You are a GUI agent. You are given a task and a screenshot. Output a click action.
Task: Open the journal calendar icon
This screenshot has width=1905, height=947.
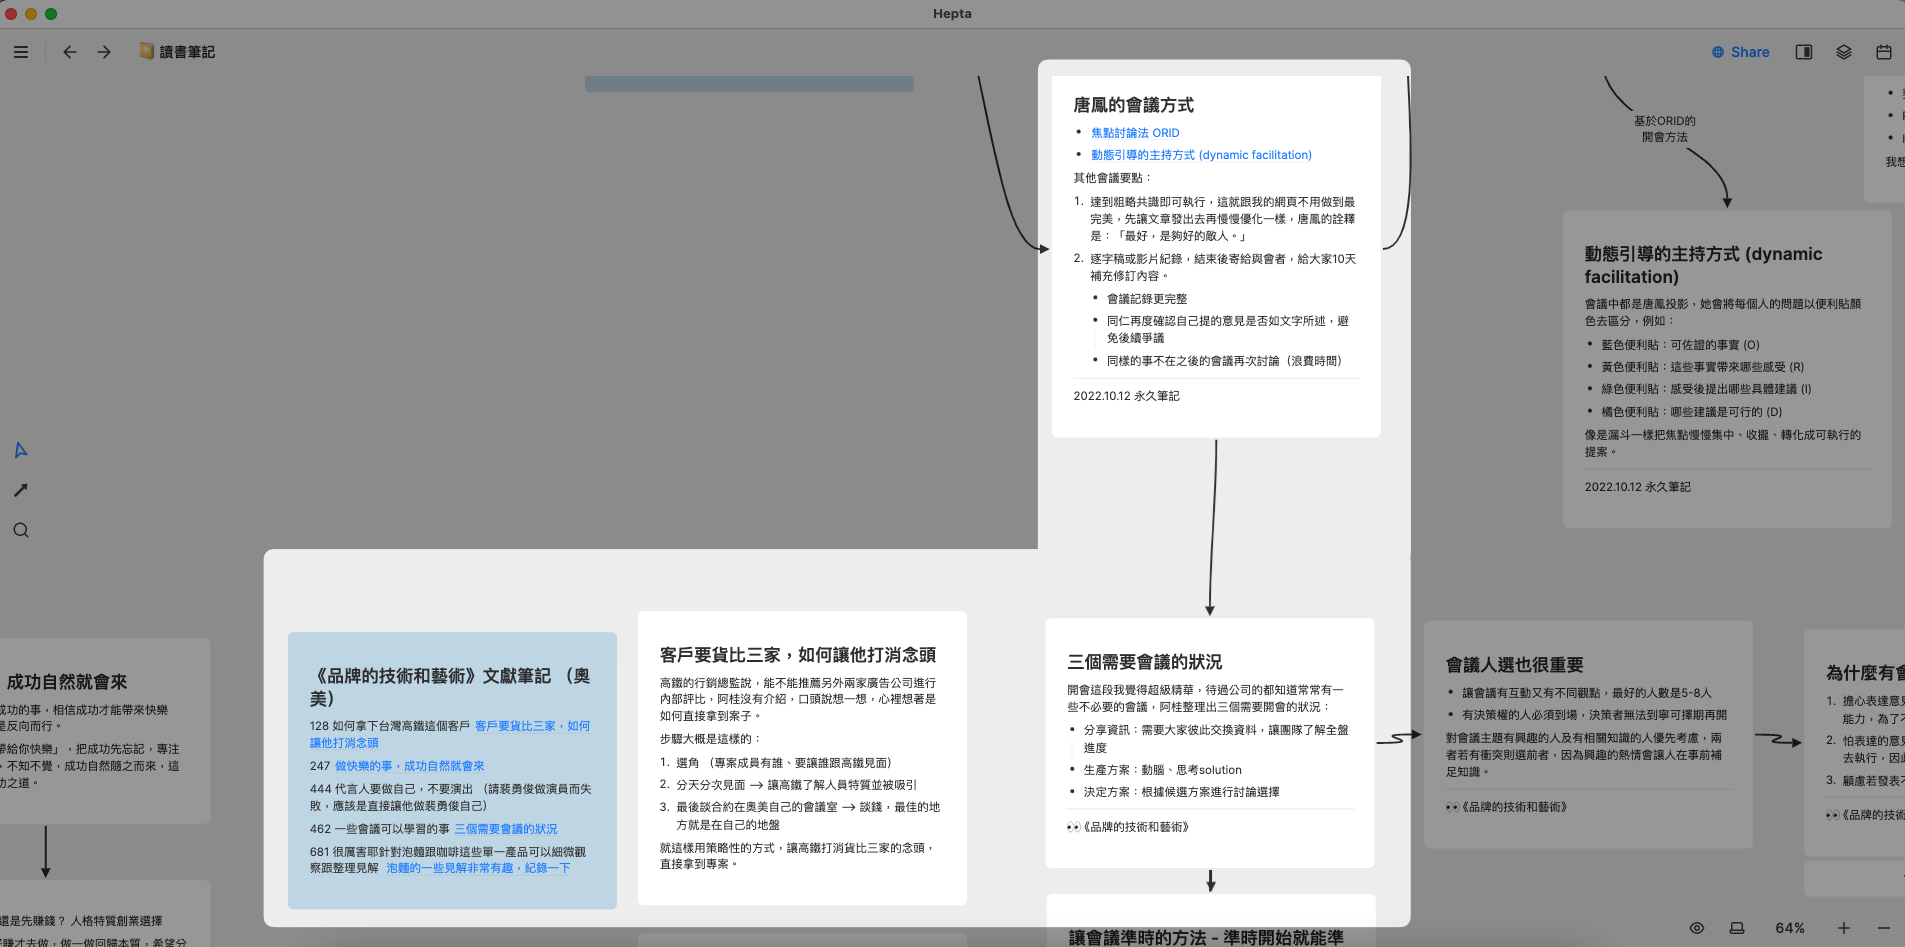1884,51
